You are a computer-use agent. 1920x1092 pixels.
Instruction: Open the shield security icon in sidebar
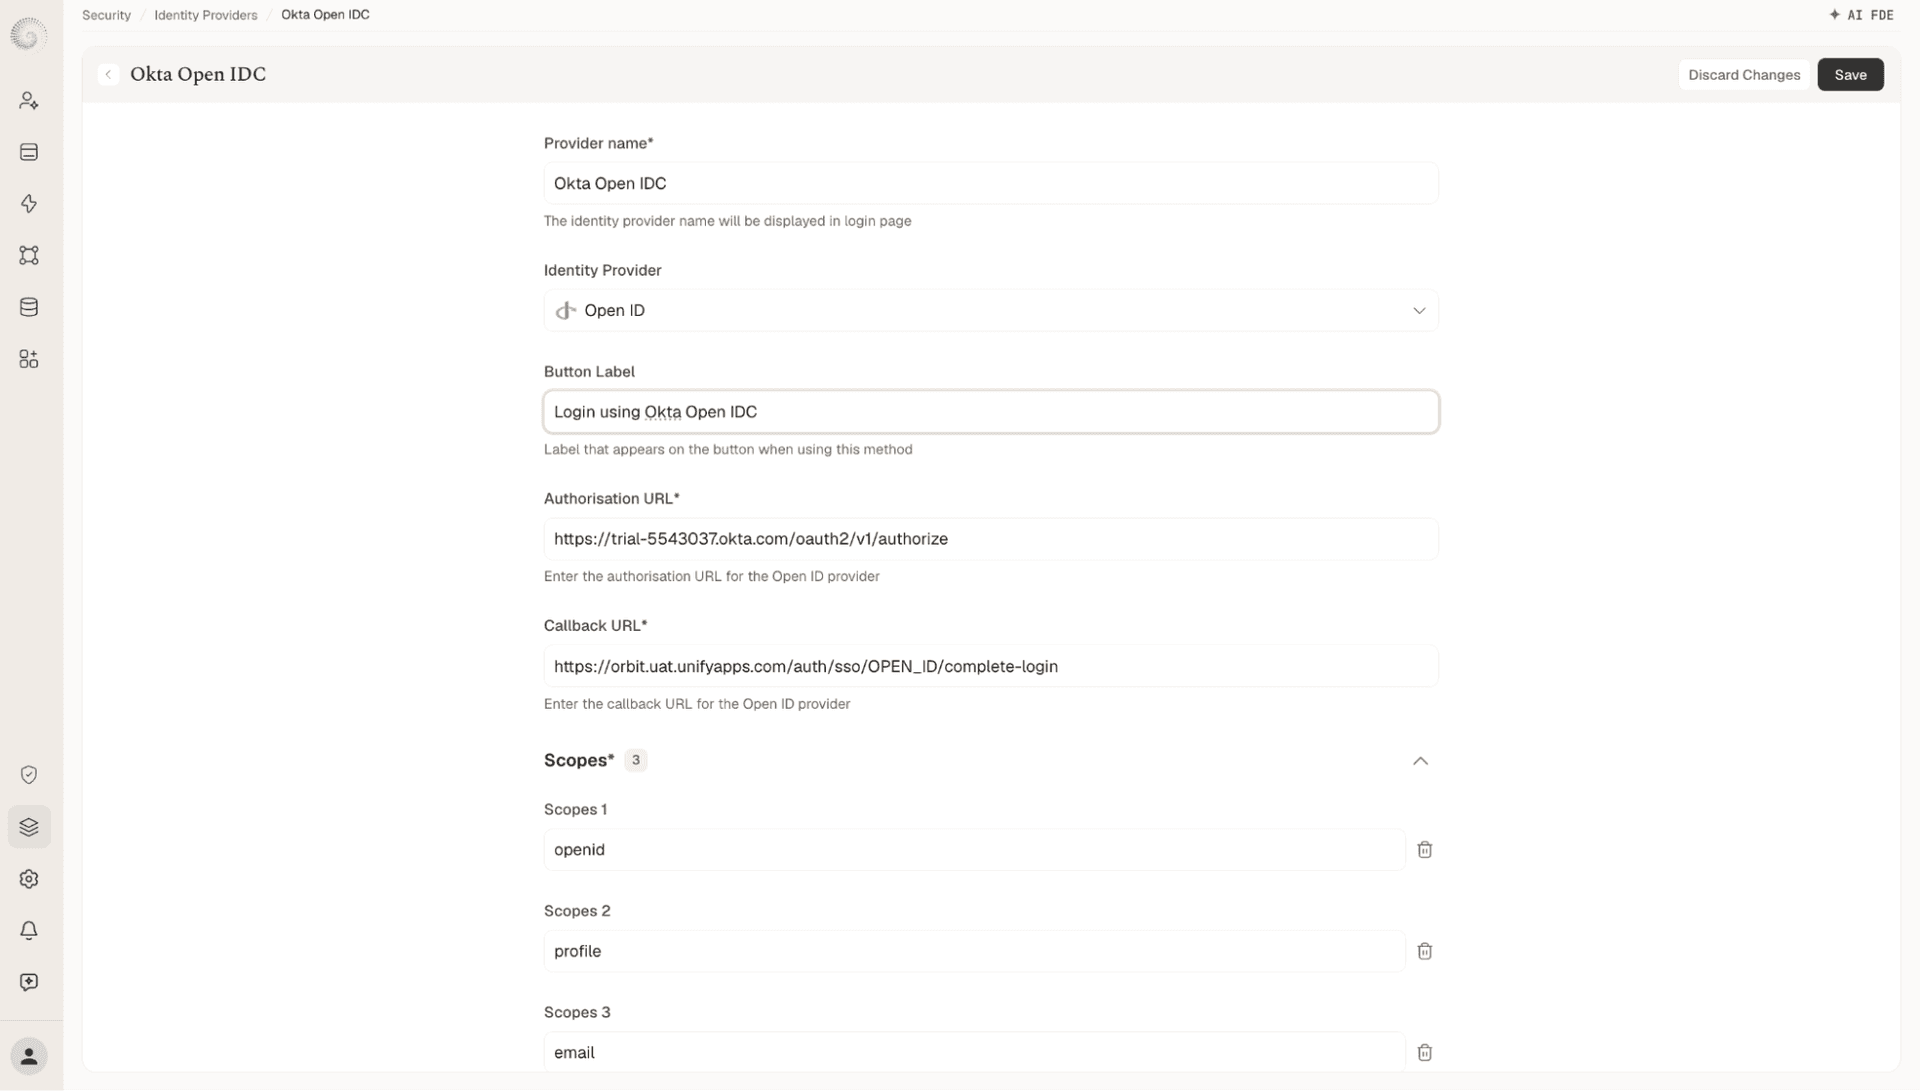pyautogui.click(x=29, y=775)
